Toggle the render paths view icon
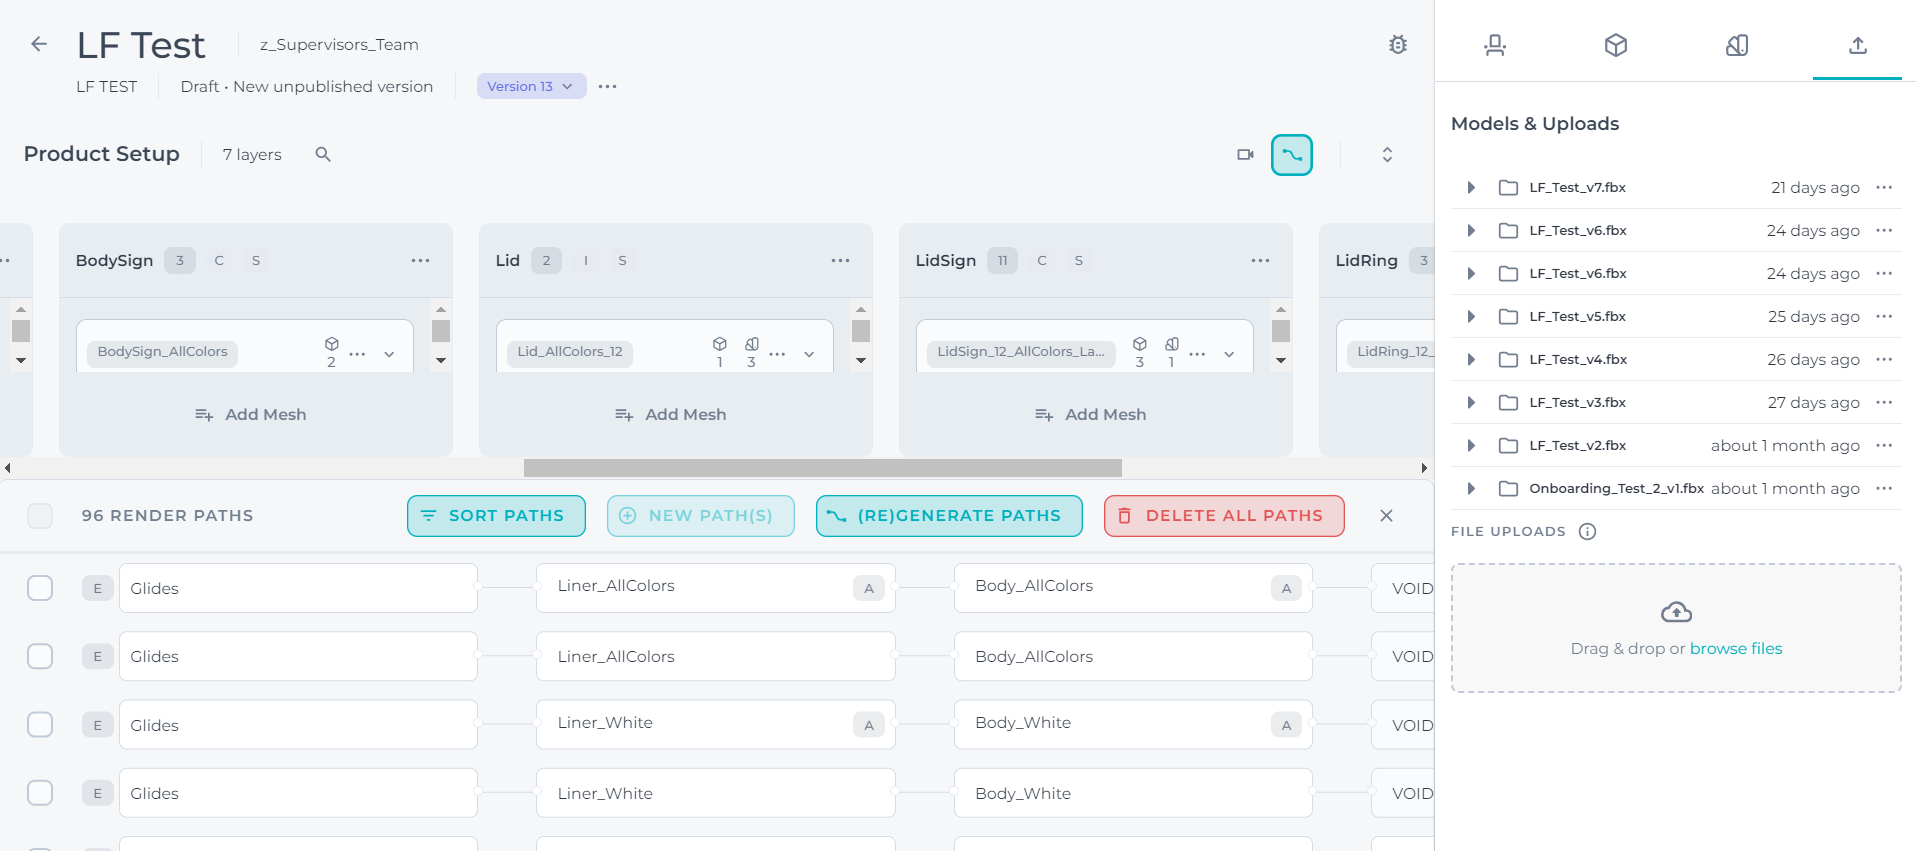Viewport: 1916px width, 851px height. pos(1291,155)
